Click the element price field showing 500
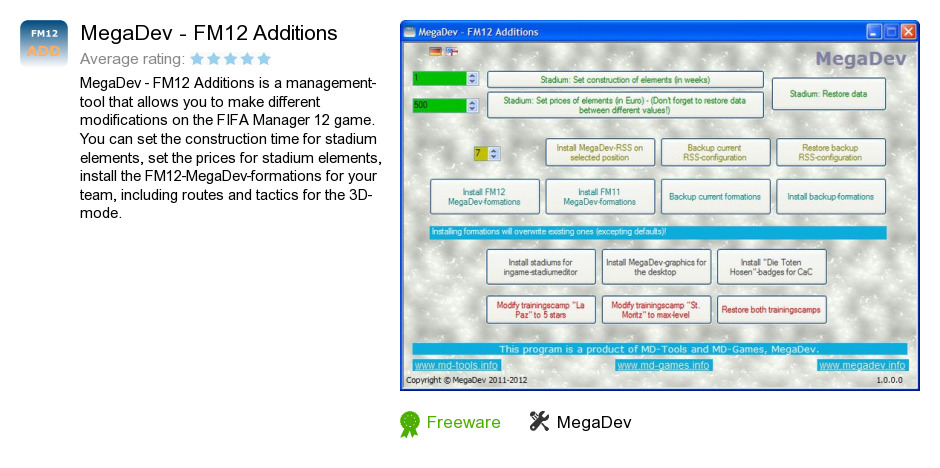 439,105
